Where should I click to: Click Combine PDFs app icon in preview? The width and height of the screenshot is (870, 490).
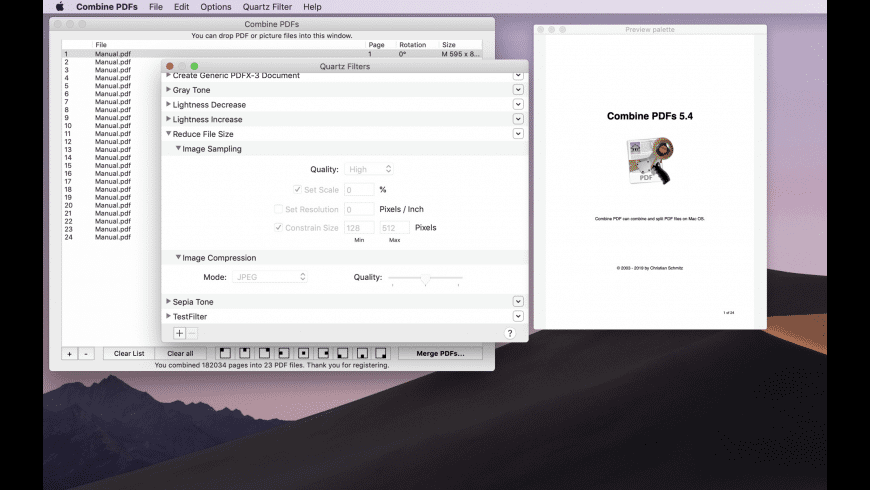[x=650, y=161]
